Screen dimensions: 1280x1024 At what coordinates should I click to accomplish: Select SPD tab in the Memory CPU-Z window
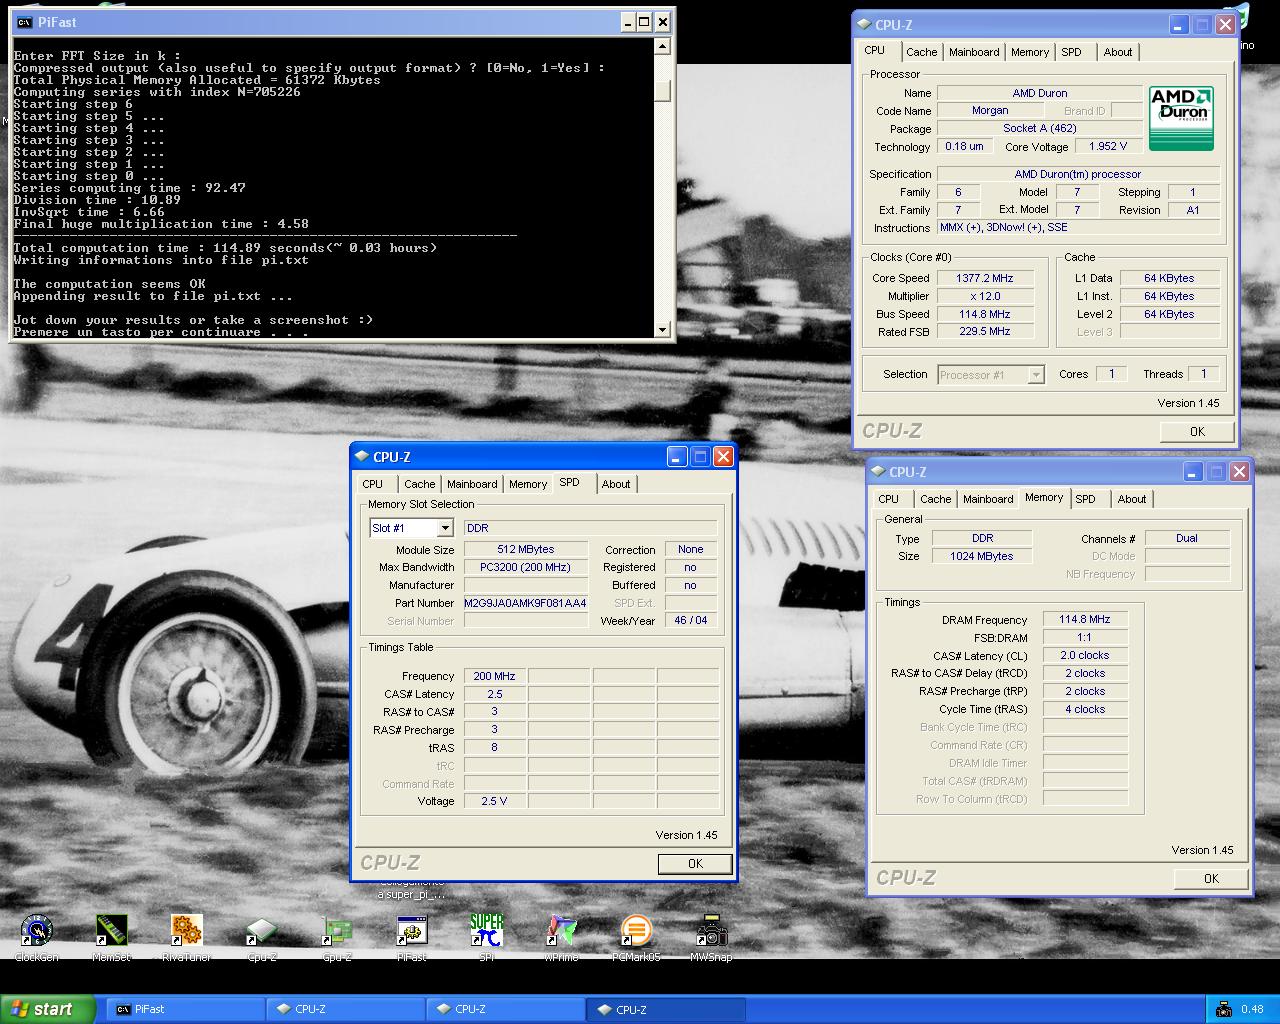[x=1086, y=499]
